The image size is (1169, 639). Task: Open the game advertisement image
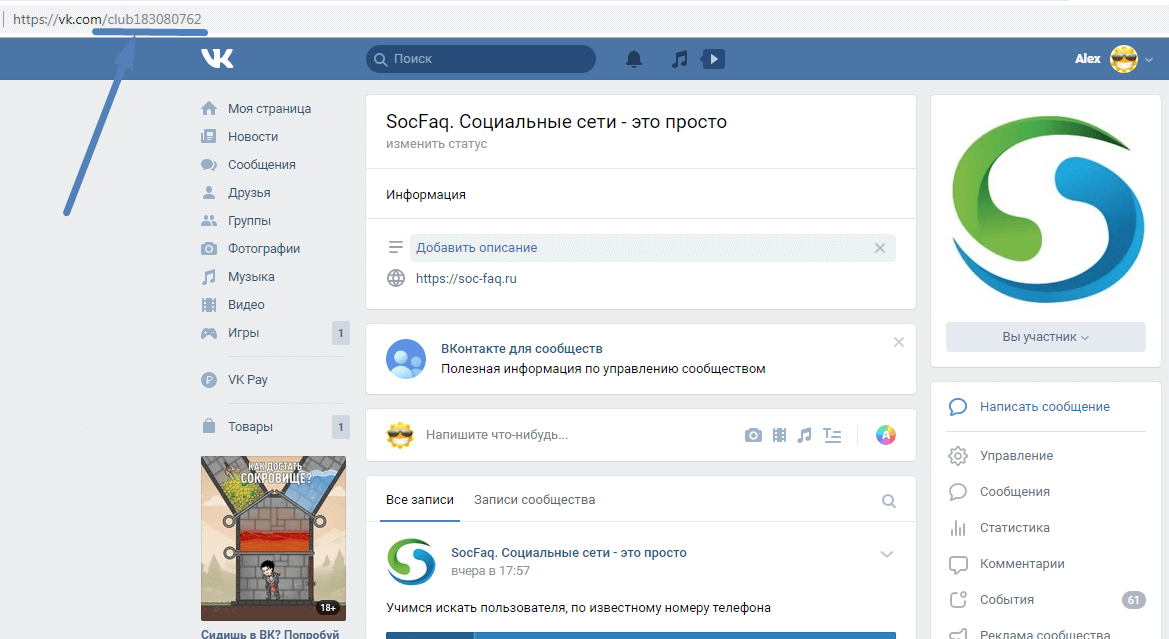[x=273, y=538]
